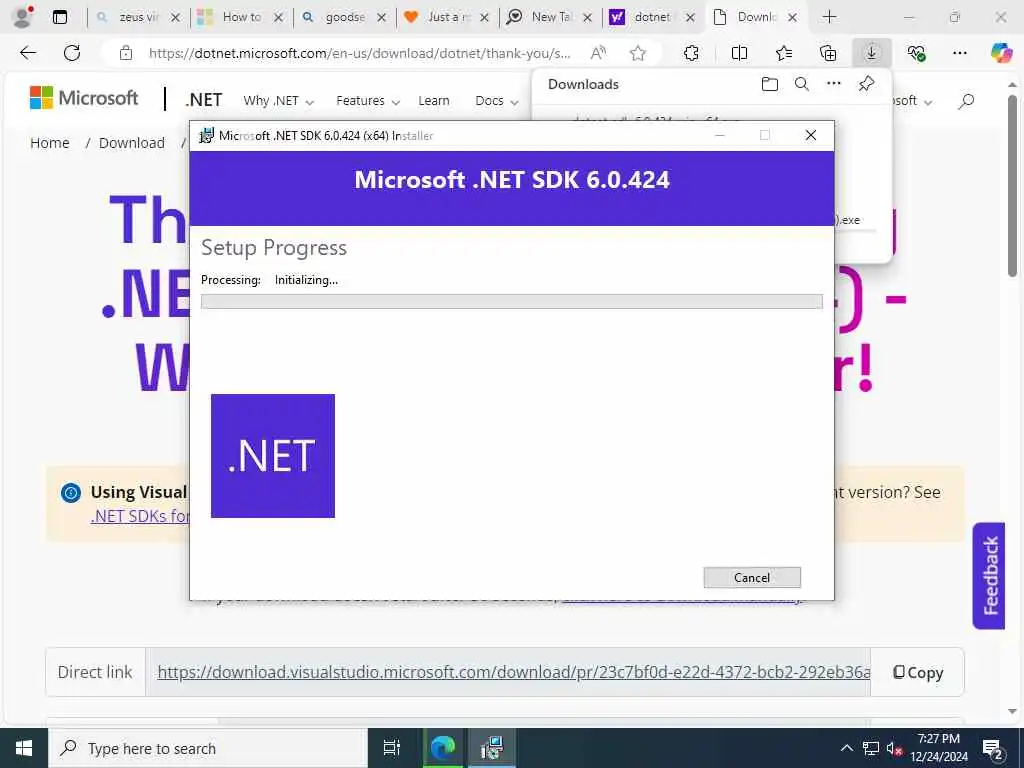1024x768 pixels.
Task: Open the tab actions menu icon
Action: pos(59,18)
